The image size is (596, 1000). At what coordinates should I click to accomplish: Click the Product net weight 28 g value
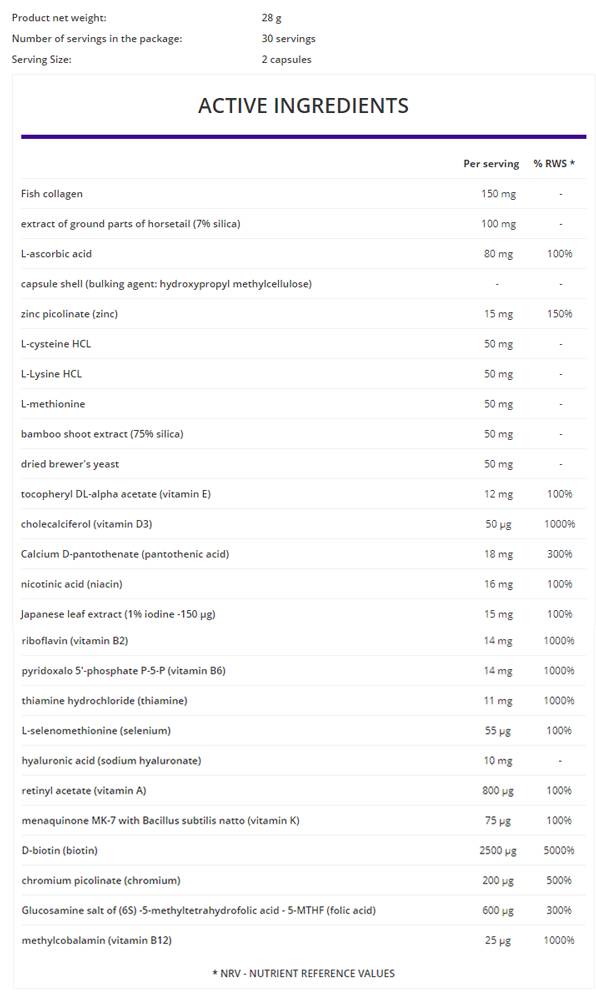point(271,18)
